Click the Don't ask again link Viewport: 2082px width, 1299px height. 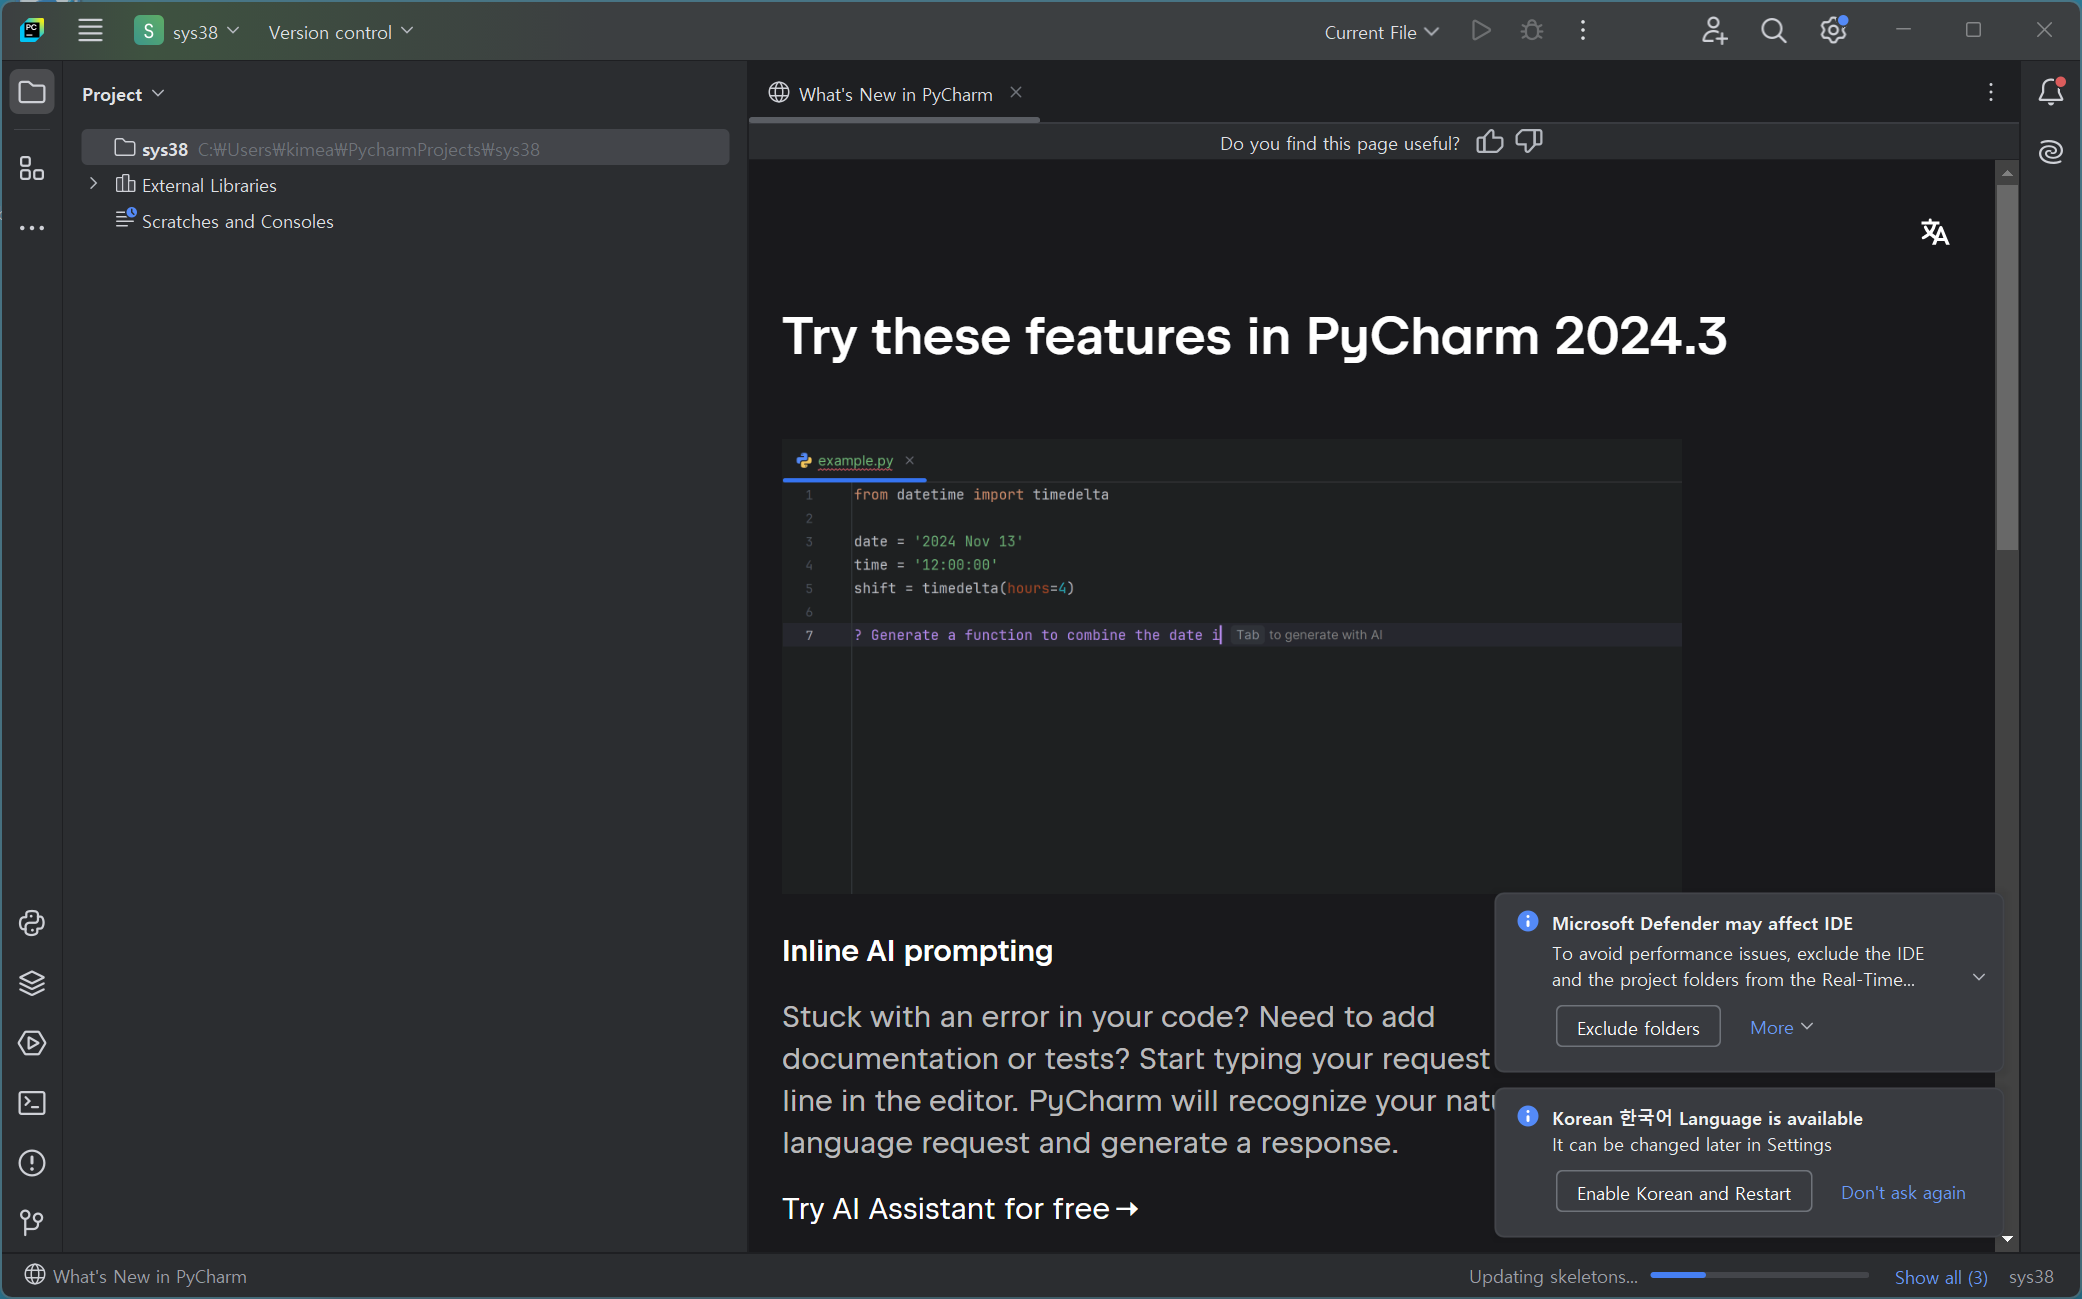pyautogui.click(x=1902, y=1192)
